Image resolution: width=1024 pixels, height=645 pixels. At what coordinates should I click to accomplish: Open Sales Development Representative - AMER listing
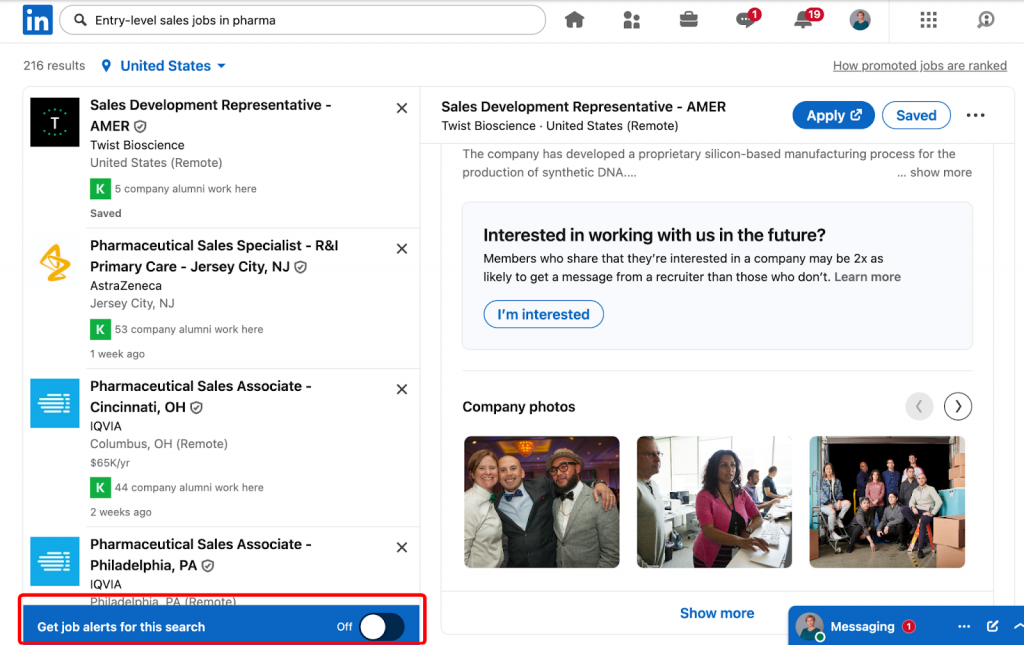(210, 116)
